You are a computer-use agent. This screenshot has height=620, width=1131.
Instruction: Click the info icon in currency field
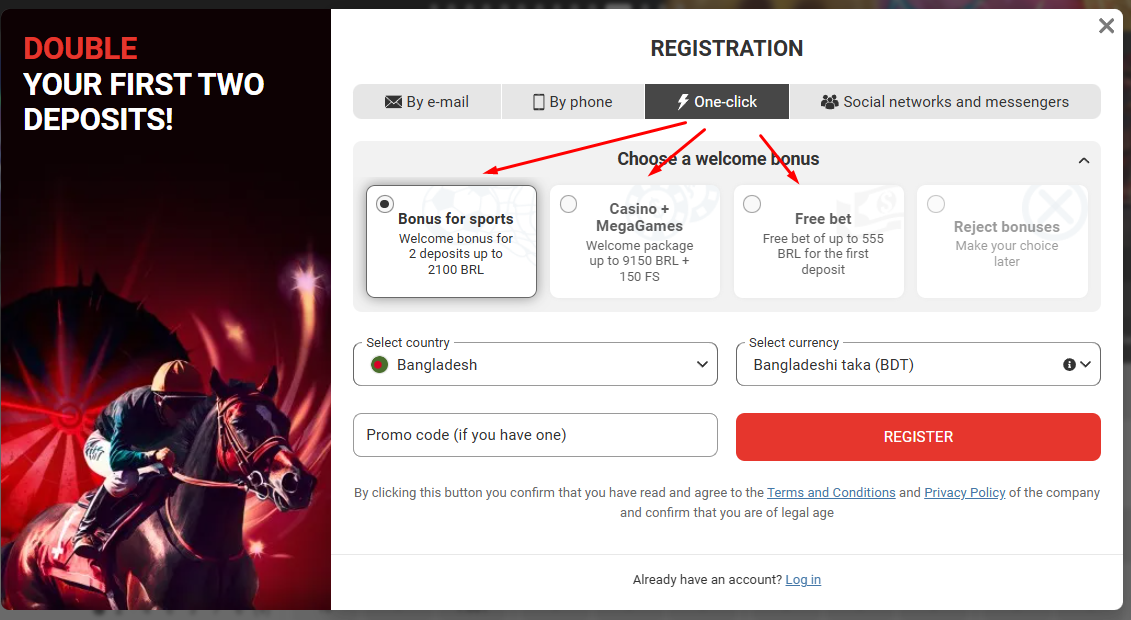coord(1069,365)
